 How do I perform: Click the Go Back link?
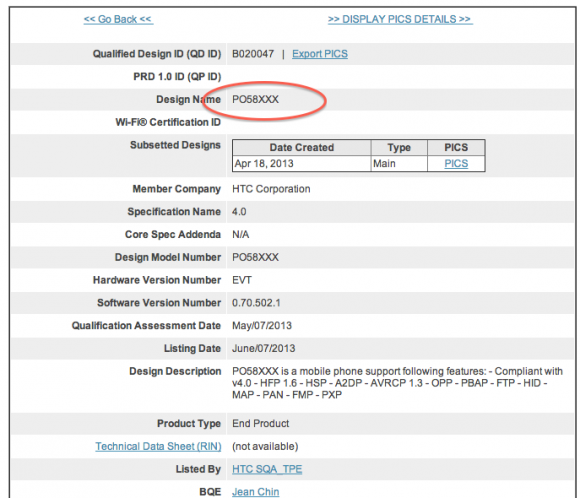coord(118,19)
